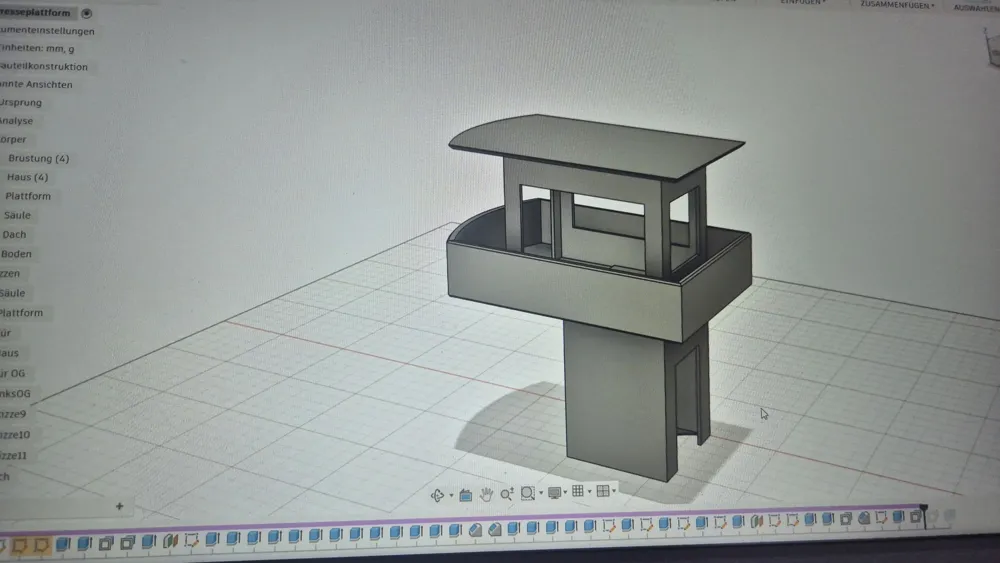The height and width of the screenshot is (563, 1000).
Task: Open the Benannte Ansichten browser folder
Action: pyautogui.click(x=36, y=84)
